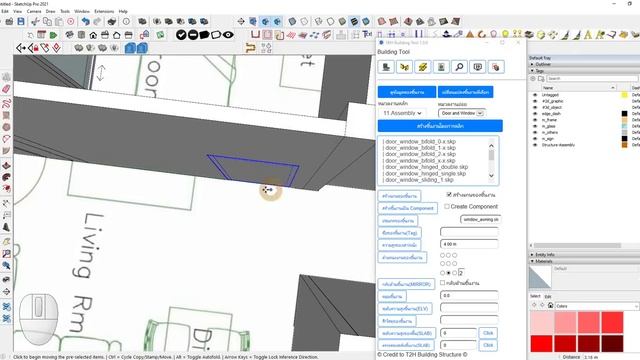The width and height of the screenshot is (640, 360).
Task: Click the butterfly icon button in Building Tool
Action: [404, 67]
